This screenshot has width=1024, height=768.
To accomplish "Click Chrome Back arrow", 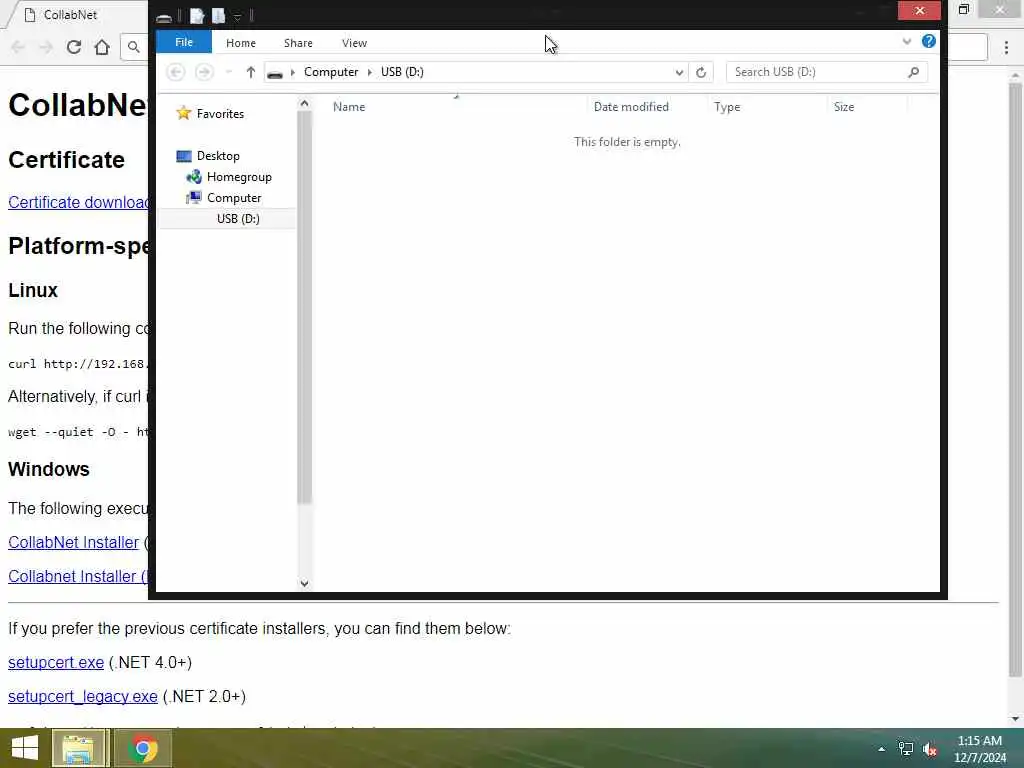I will tap(18, 47).
